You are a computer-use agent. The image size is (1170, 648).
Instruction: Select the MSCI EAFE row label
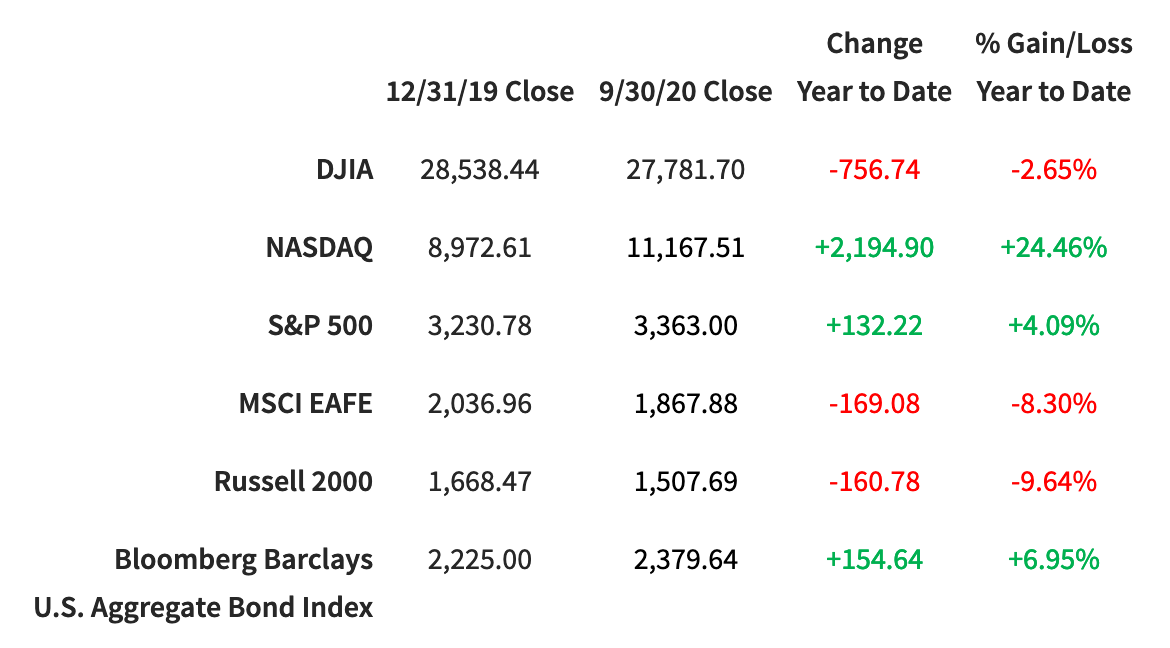(x=305, y=404)
